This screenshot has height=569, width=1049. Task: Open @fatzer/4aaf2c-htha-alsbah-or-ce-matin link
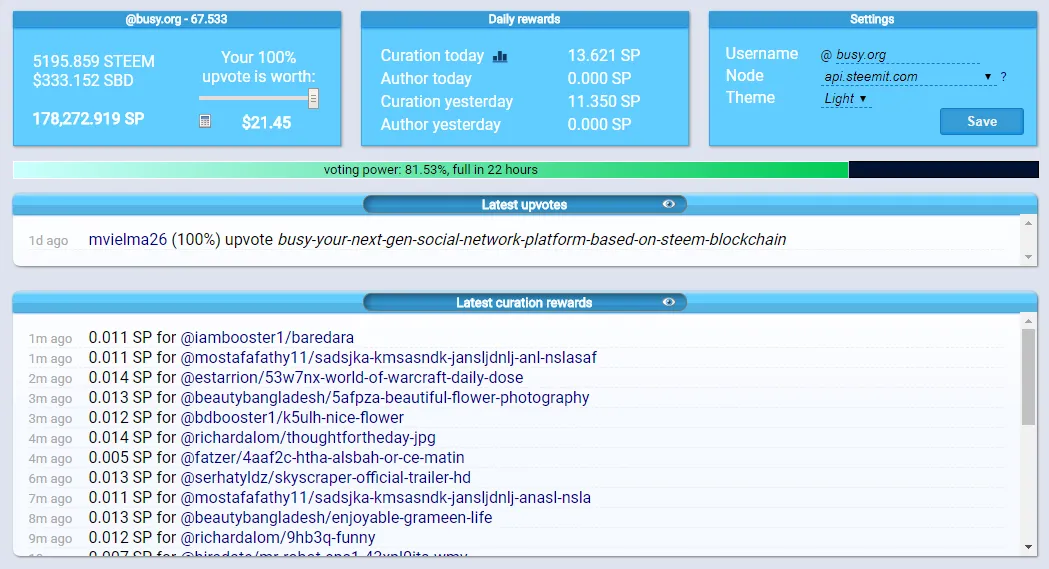click(x=322, y=458)
